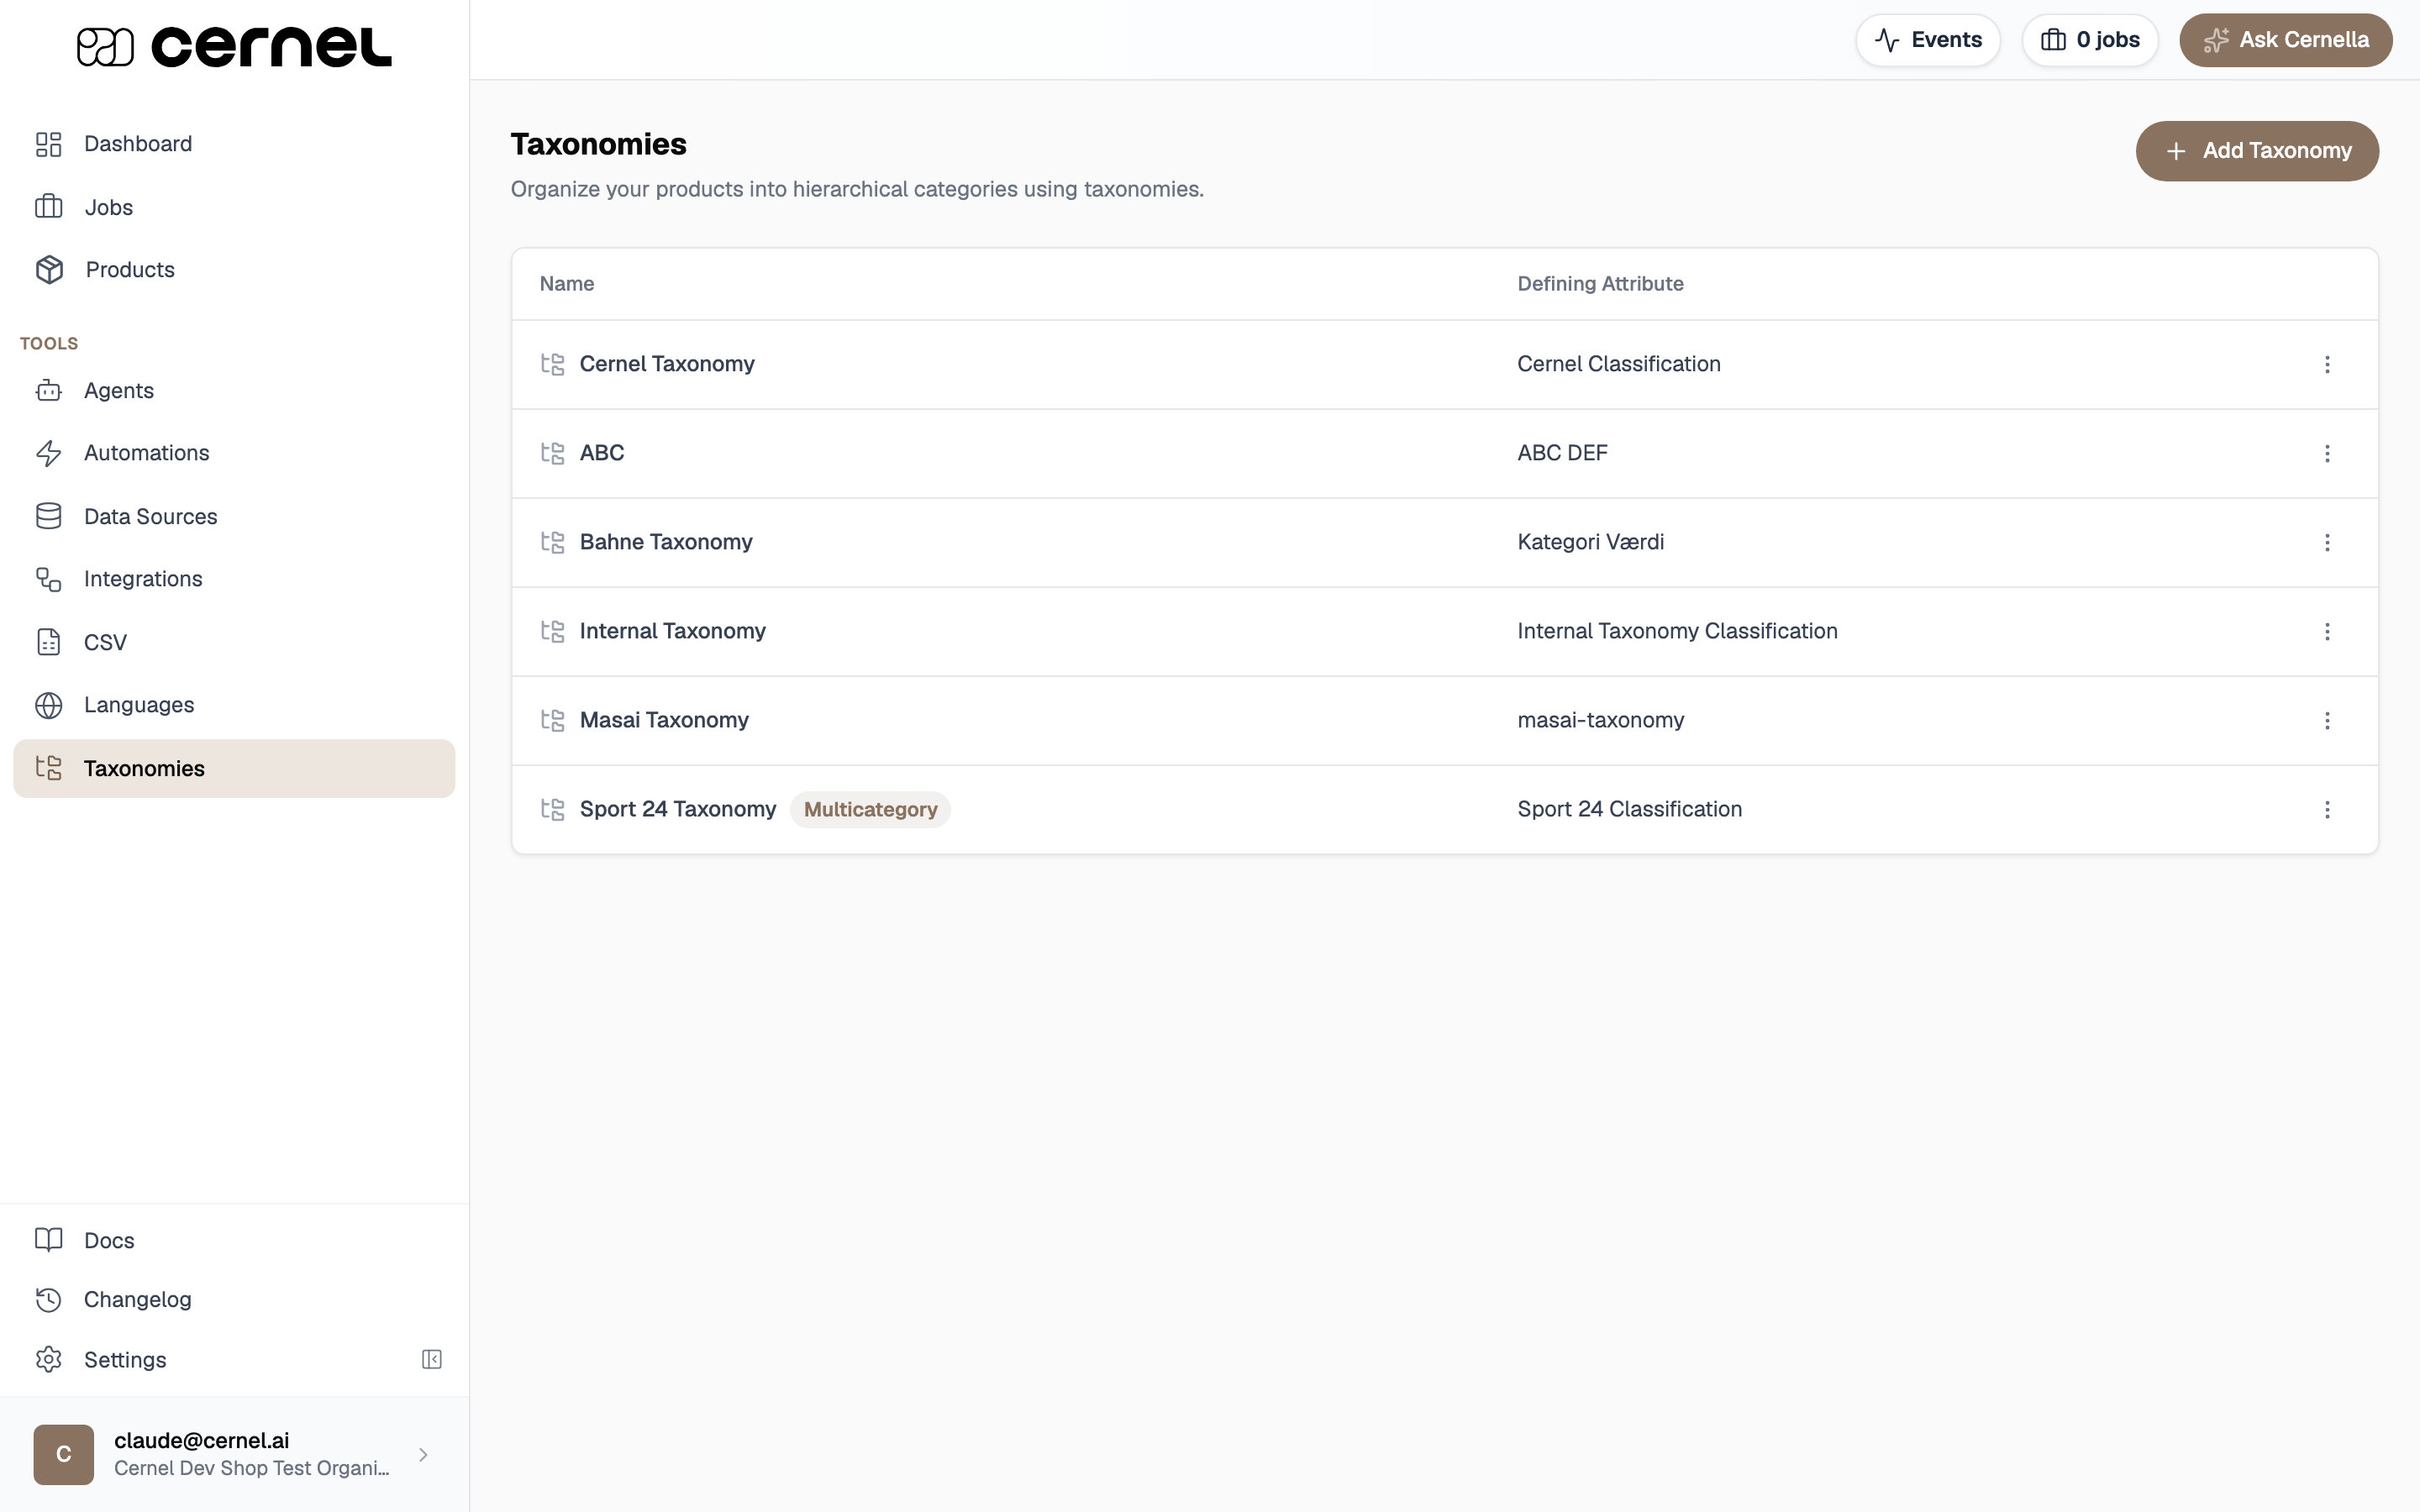Open the Bahne Taxonomy row name
Viewport: 2420px width, 1512px height.
pyautogui.click(x=666, y=542)
